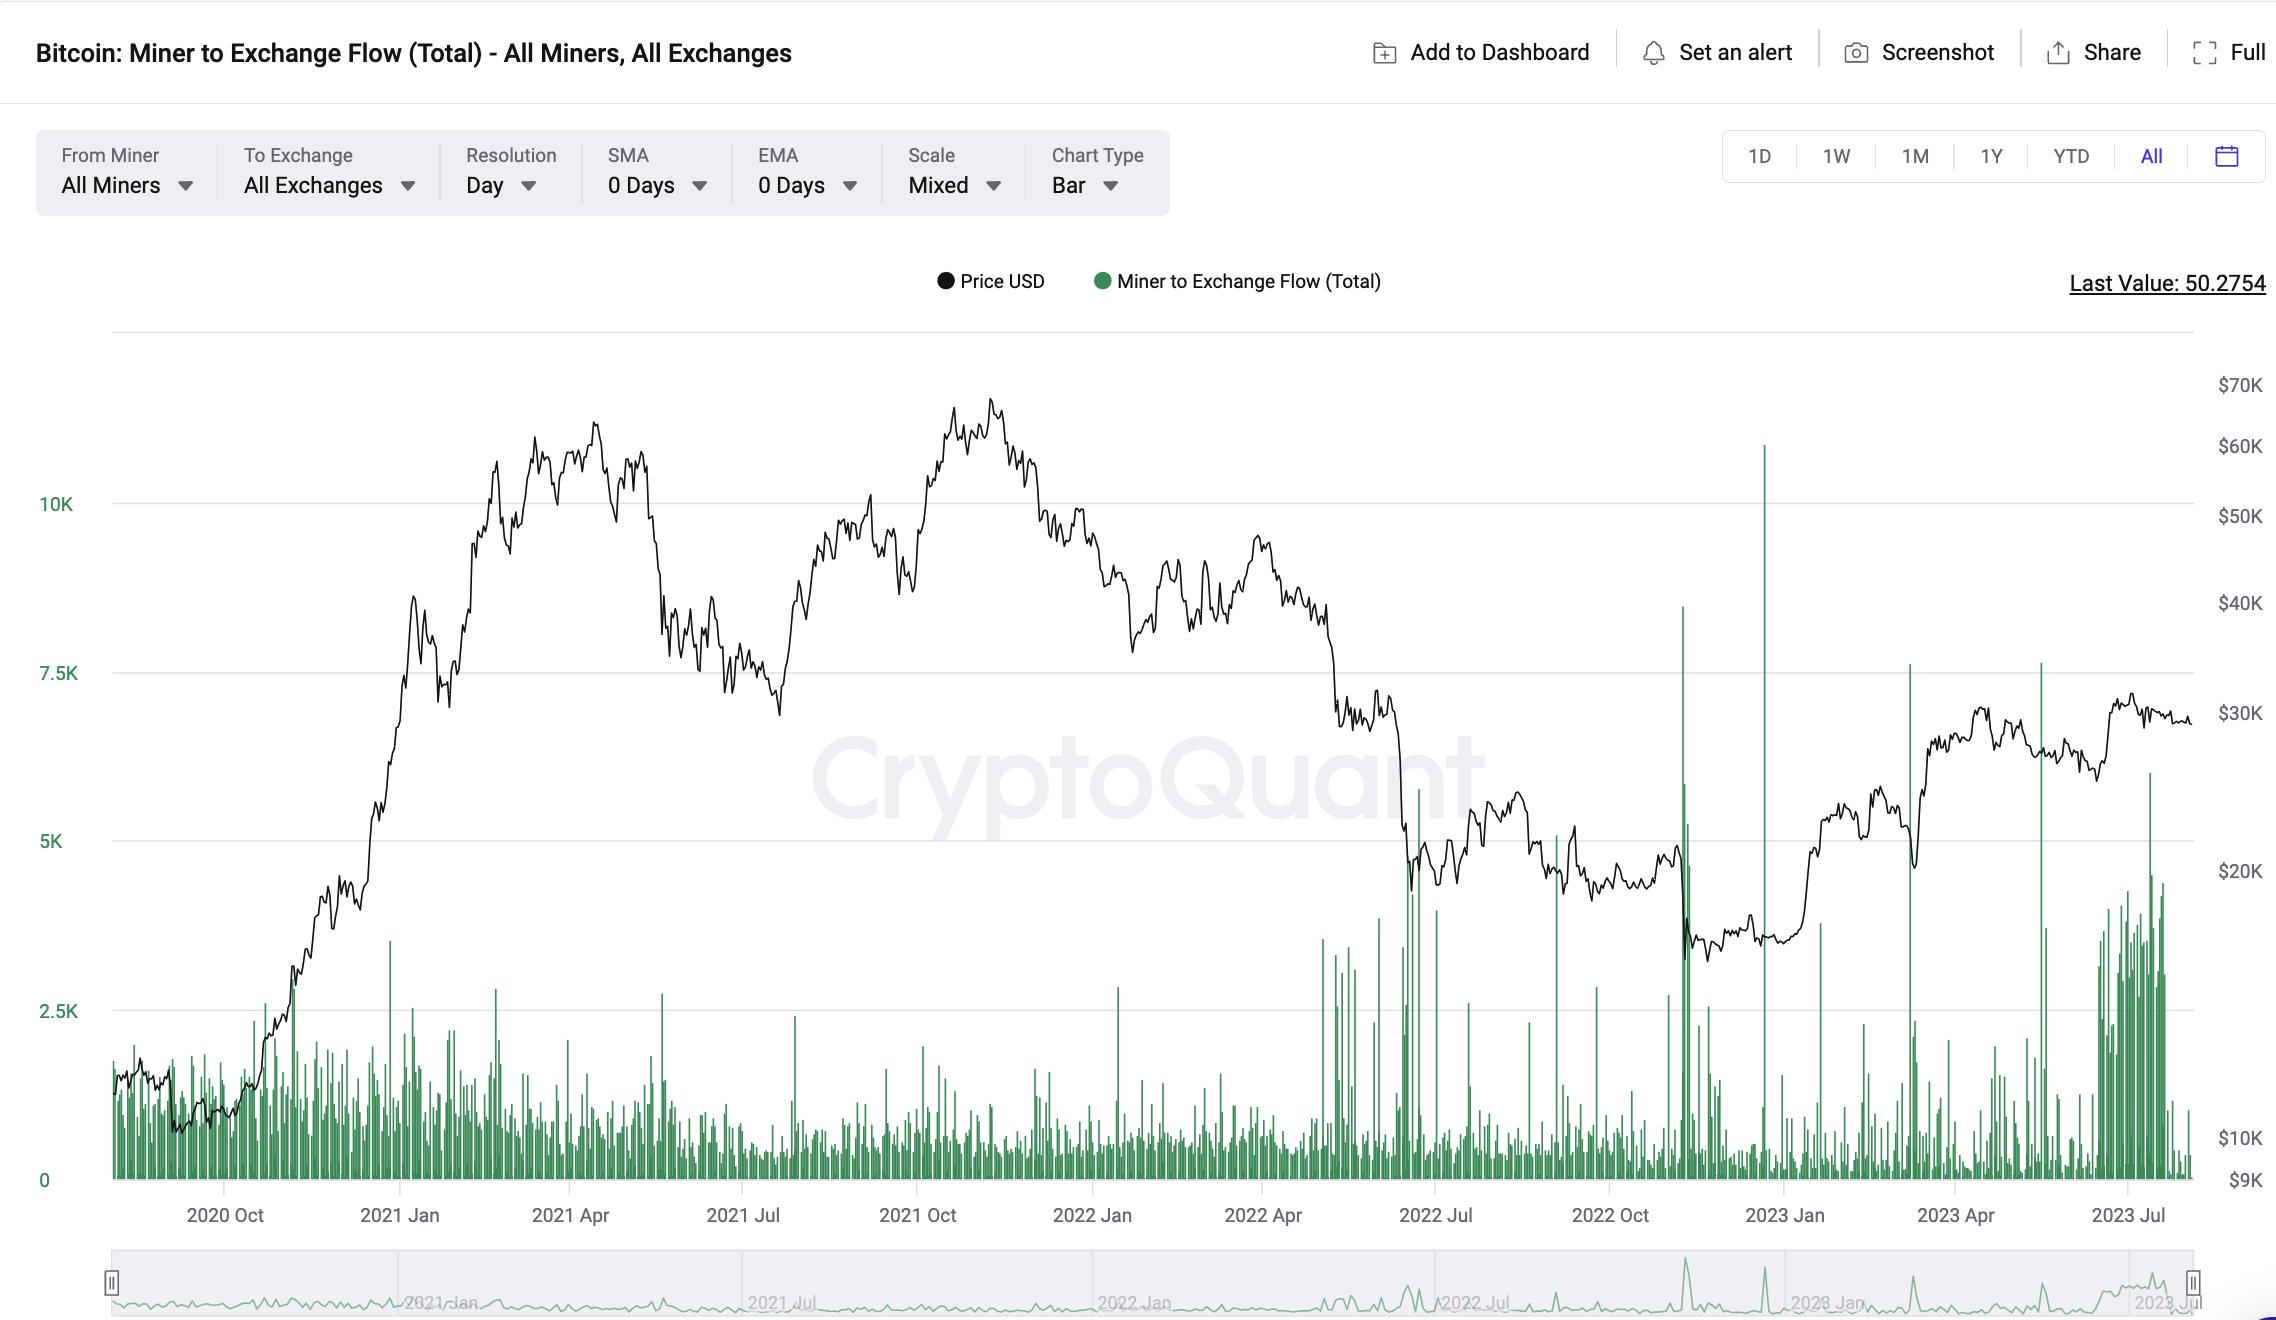Click the right range slider handle
This screenshot has width=2276, height=1320.
tap(2193, 1282)
